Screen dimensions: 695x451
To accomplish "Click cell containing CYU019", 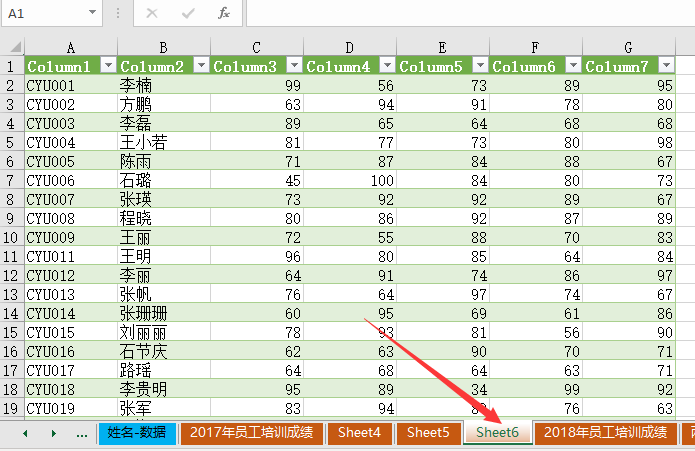I will (71, 408).
